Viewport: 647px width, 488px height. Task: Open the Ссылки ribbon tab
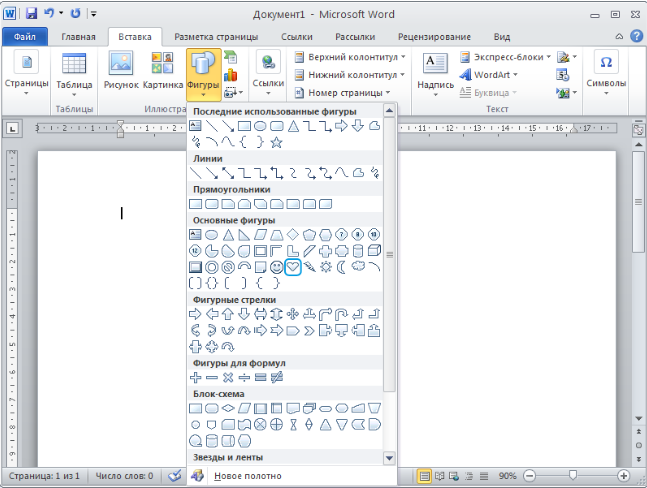click(297, 37)
